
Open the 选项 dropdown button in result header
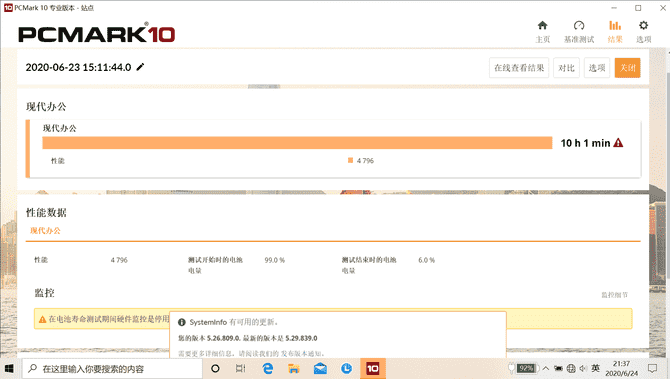coord(597,68)
